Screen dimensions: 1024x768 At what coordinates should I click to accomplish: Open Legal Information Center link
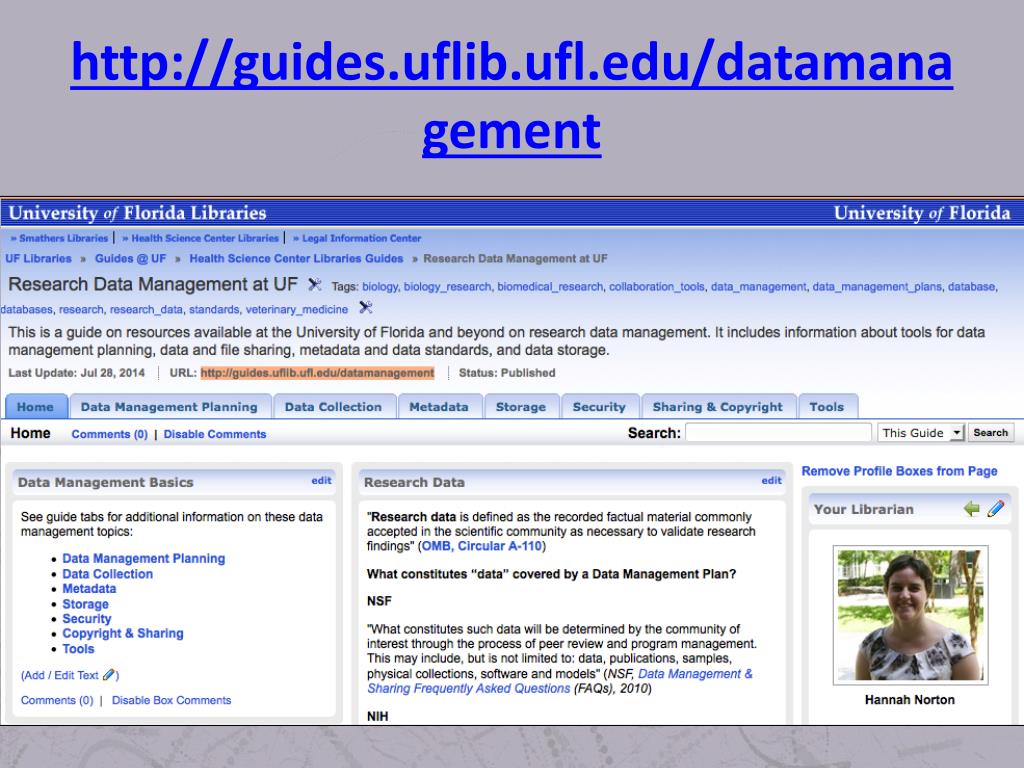pos(360,238)
